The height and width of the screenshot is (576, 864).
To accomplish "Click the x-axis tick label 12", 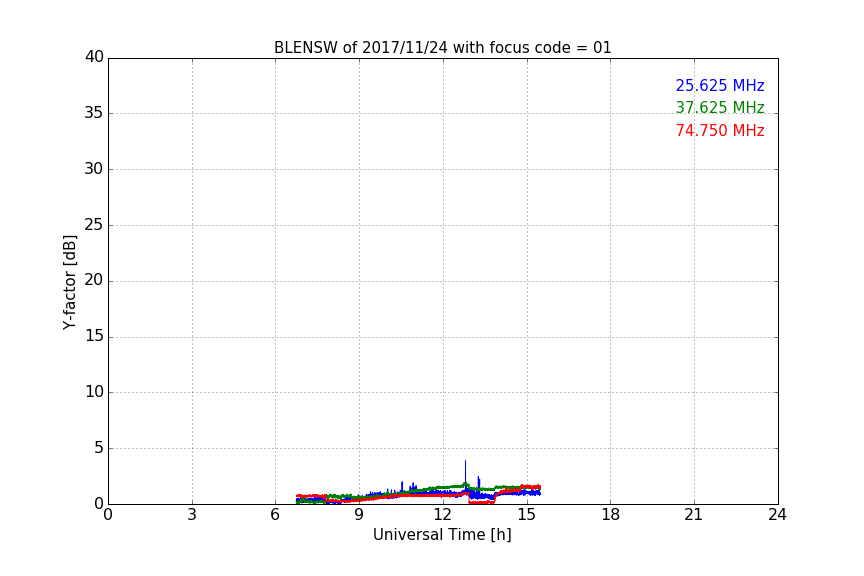I will coord(443,515).
